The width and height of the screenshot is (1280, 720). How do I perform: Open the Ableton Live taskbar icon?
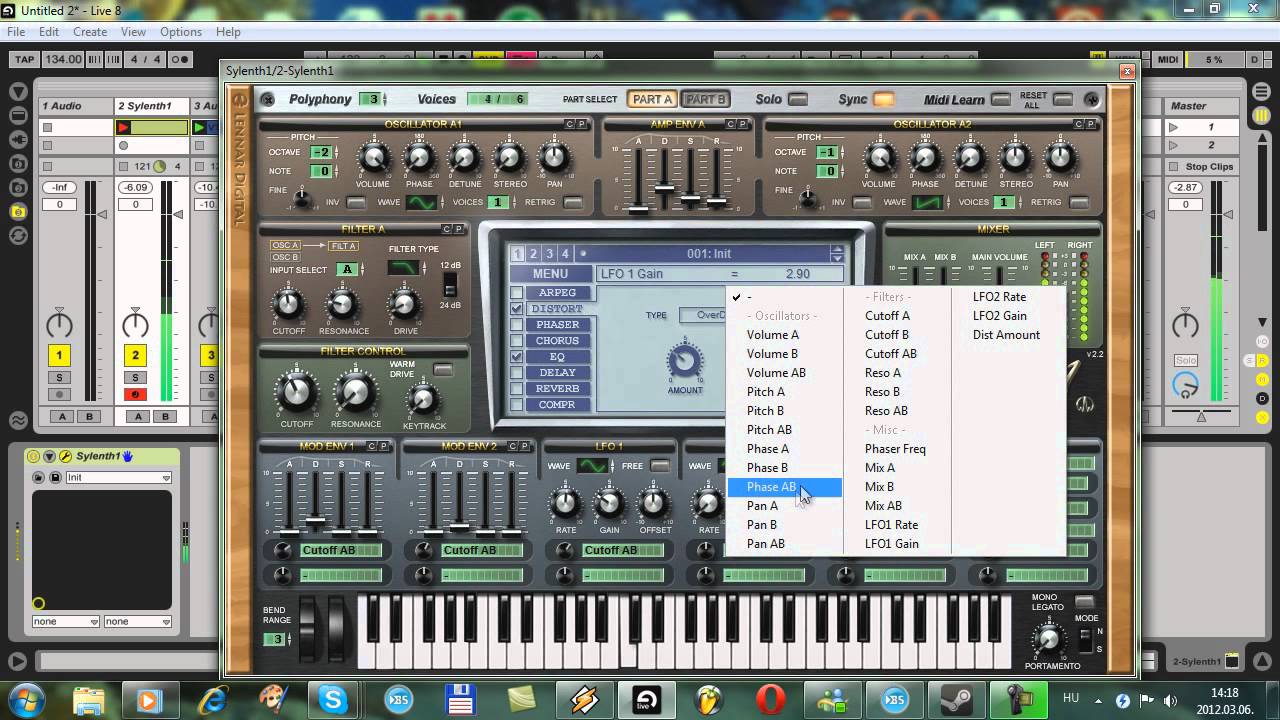coord(649,699)
